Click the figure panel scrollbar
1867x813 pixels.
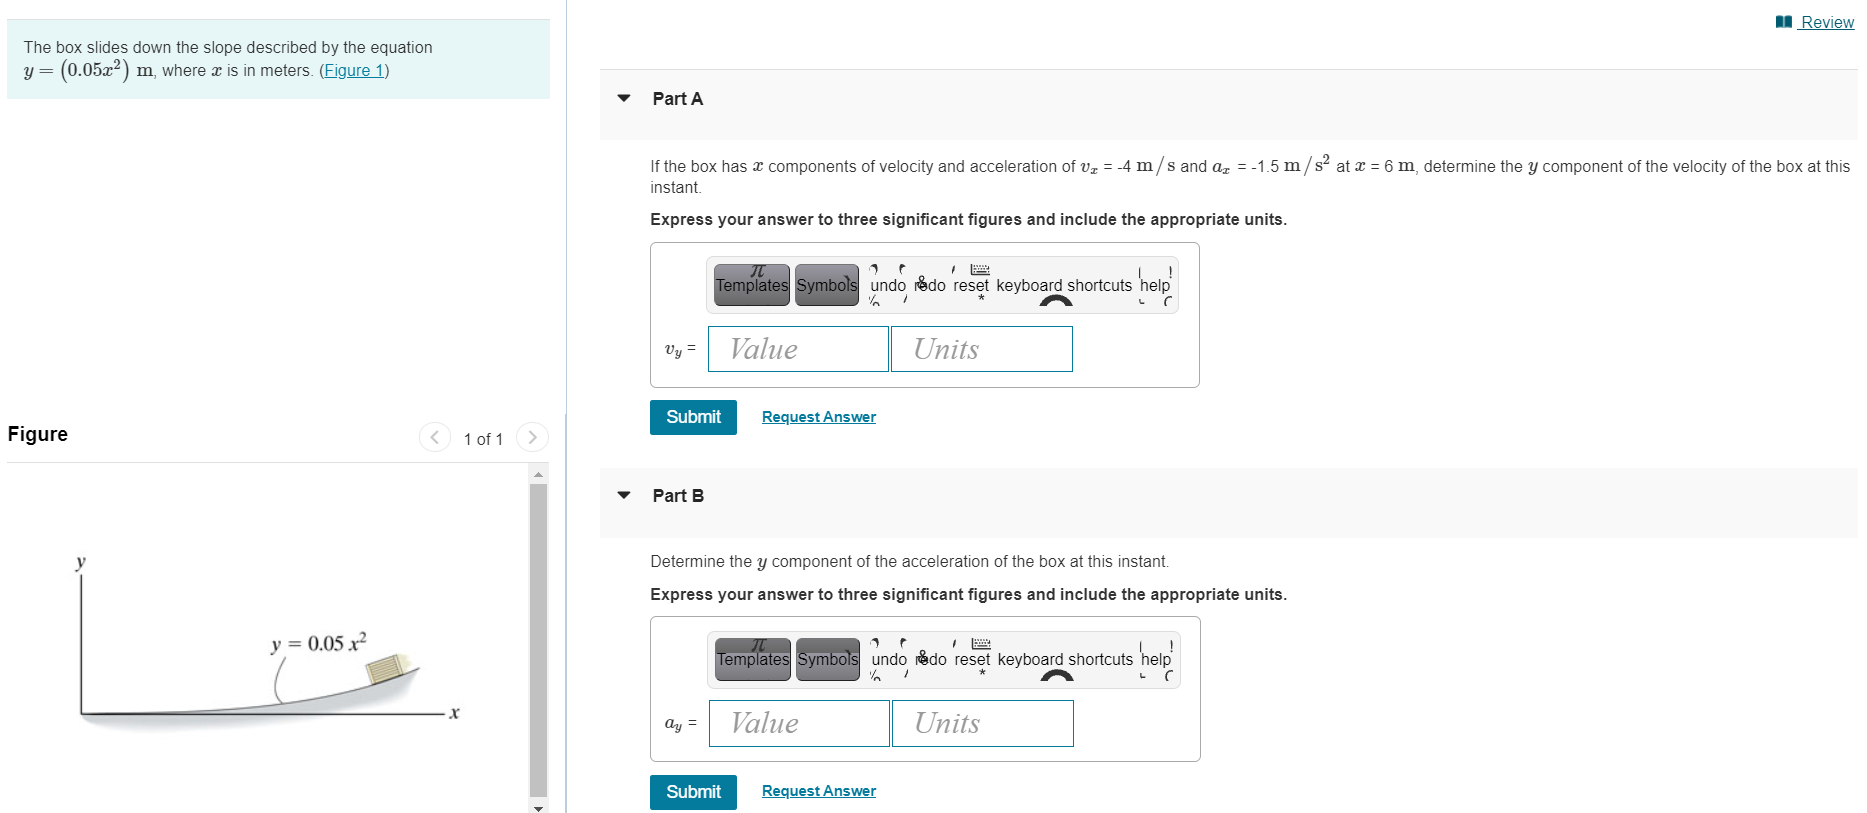(539, 640)
